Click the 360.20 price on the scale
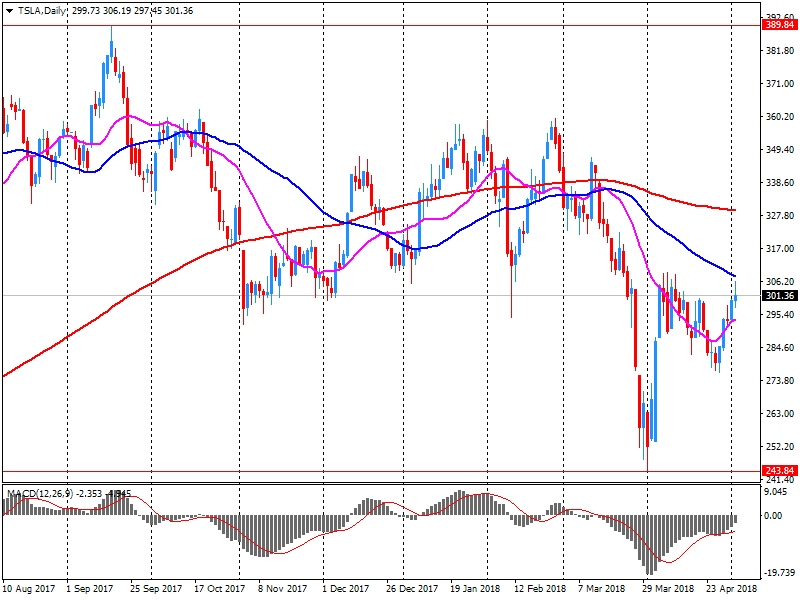 tap(778, 117)
